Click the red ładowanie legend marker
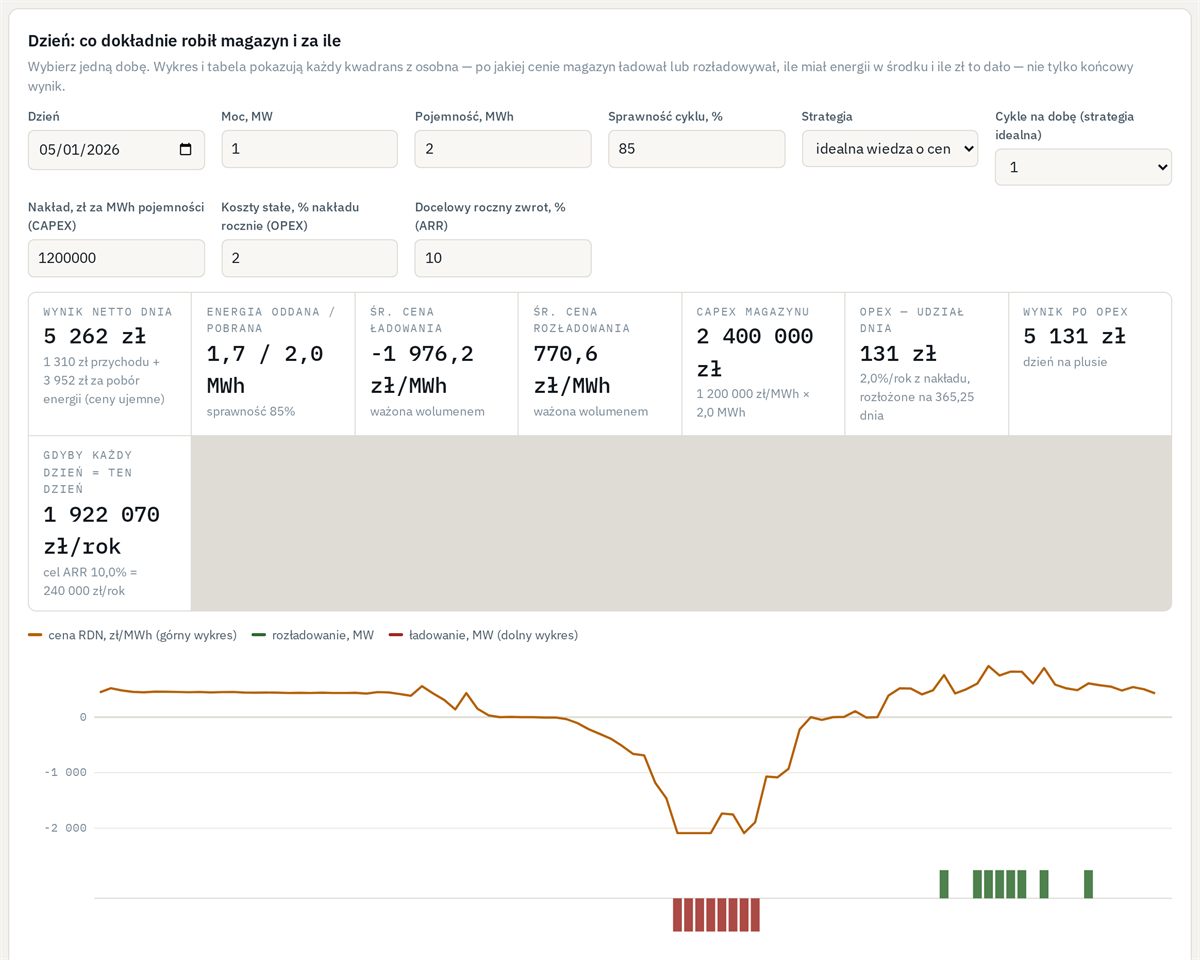 396,635
